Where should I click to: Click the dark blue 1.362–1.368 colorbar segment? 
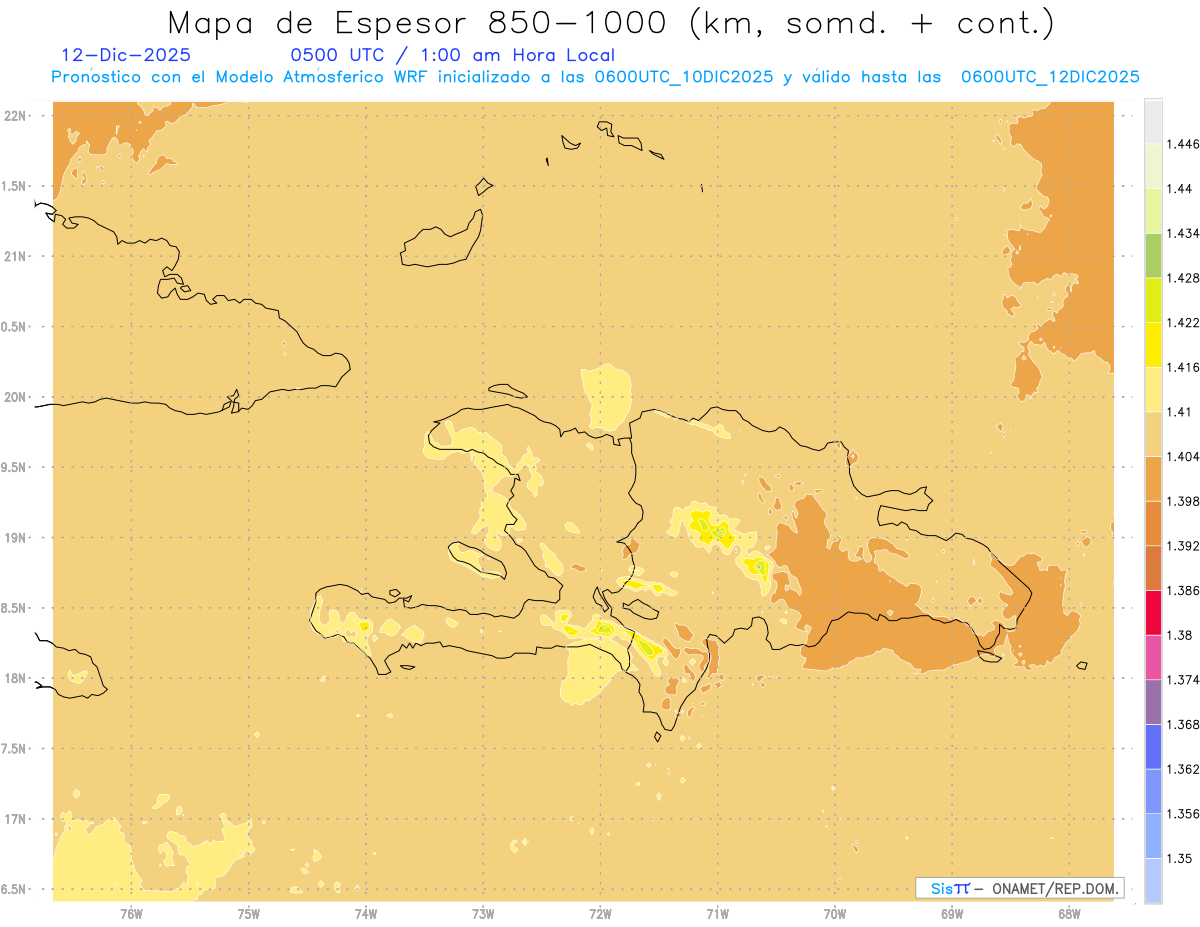point(1153,747)
